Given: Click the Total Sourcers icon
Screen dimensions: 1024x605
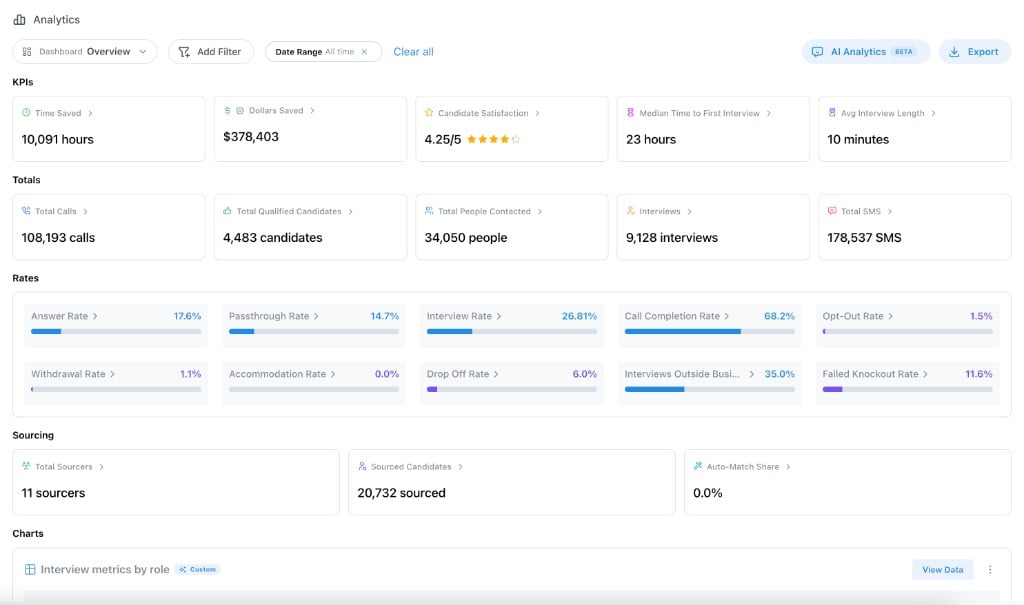Looking at the screenshot, I should [x=26, y=466].
